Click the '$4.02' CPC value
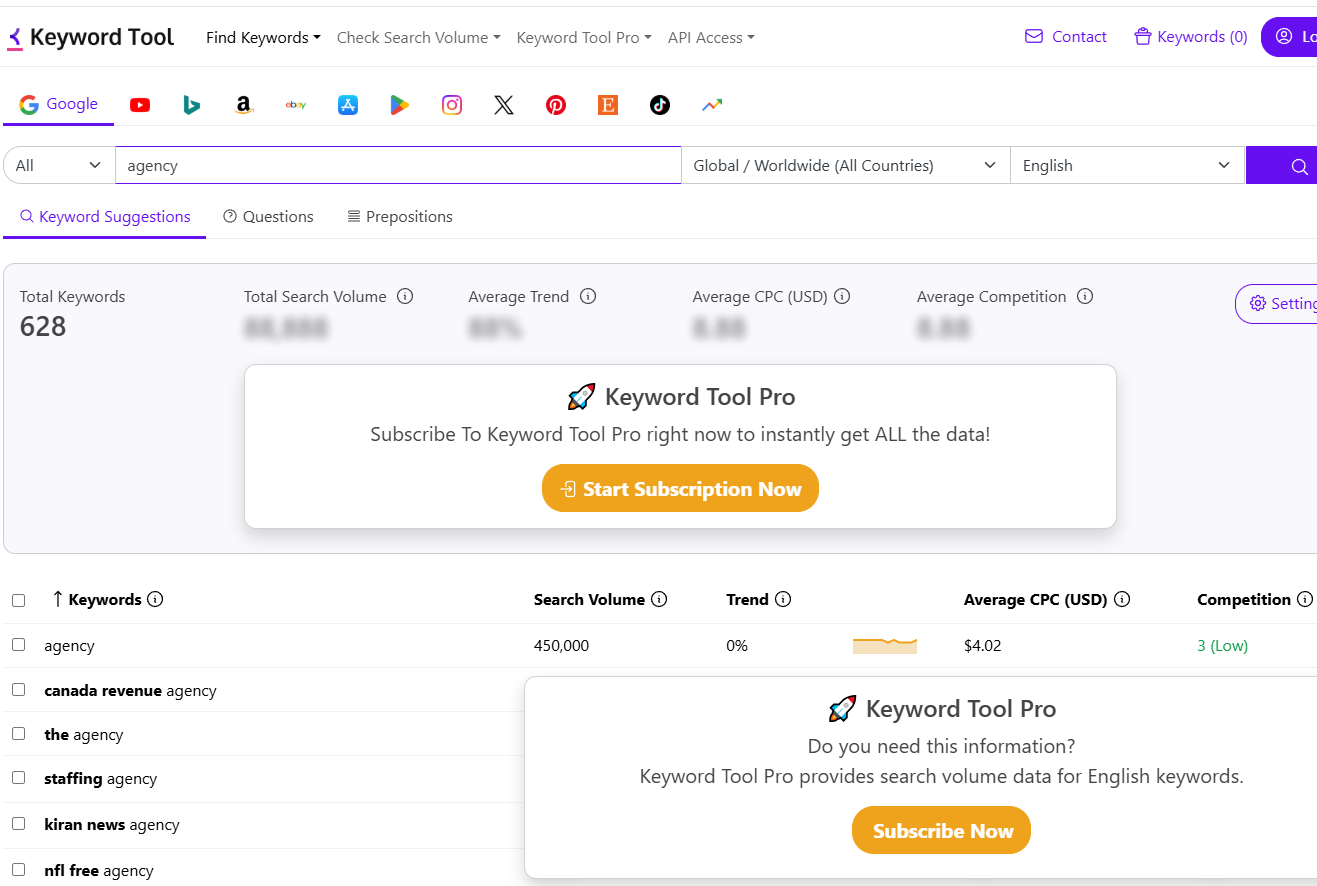Image resolution: width=1317 pixels, height=886 pixels. coord(982,646)
